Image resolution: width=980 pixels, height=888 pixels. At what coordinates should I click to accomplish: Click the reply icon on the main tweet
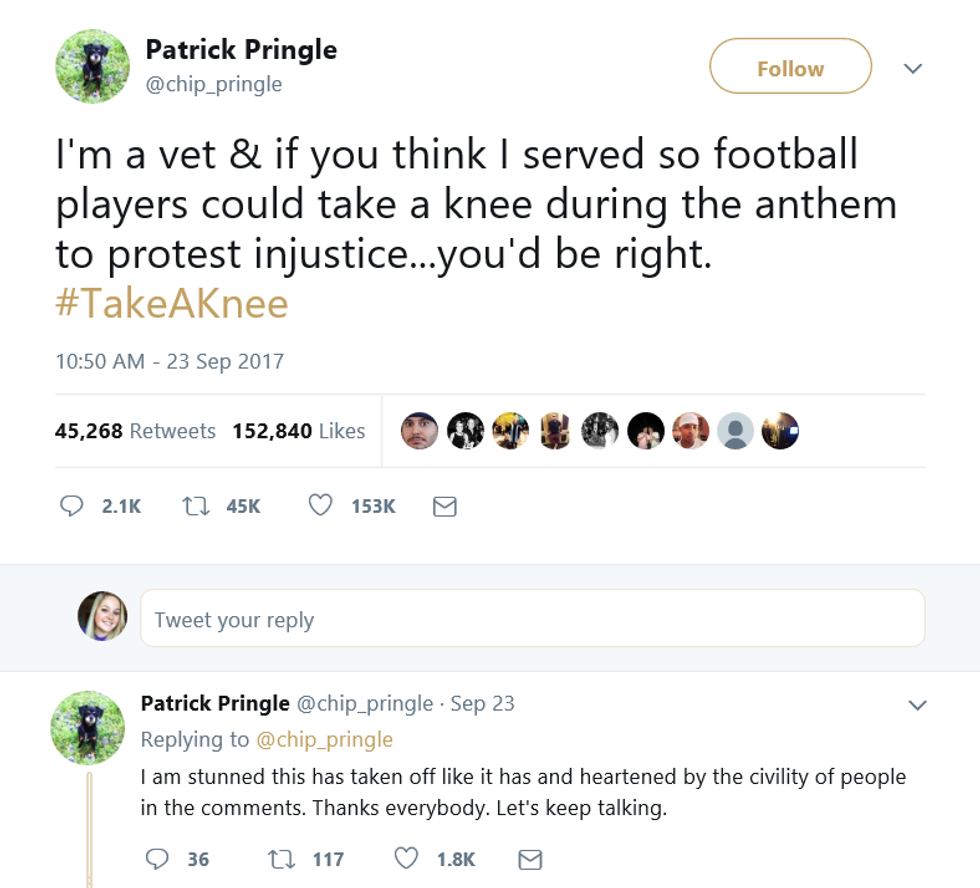[x=72, y=507]
